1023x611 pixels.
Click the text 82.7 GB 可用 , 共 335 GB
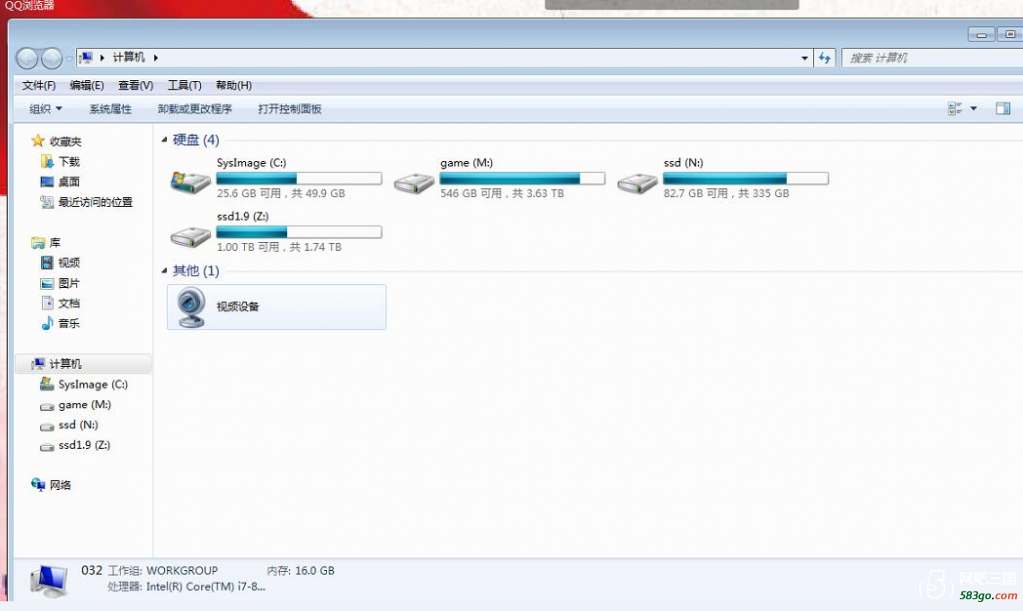pyautogui.click(x=726, y=194)
